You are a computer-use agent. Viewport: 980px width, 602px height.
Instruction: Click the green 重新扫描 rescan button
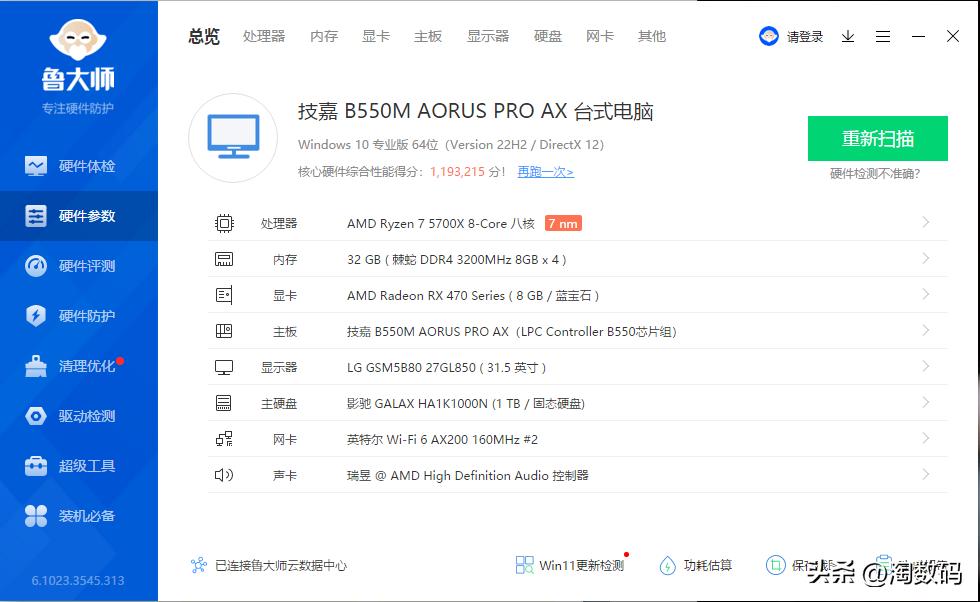point(877,139)
